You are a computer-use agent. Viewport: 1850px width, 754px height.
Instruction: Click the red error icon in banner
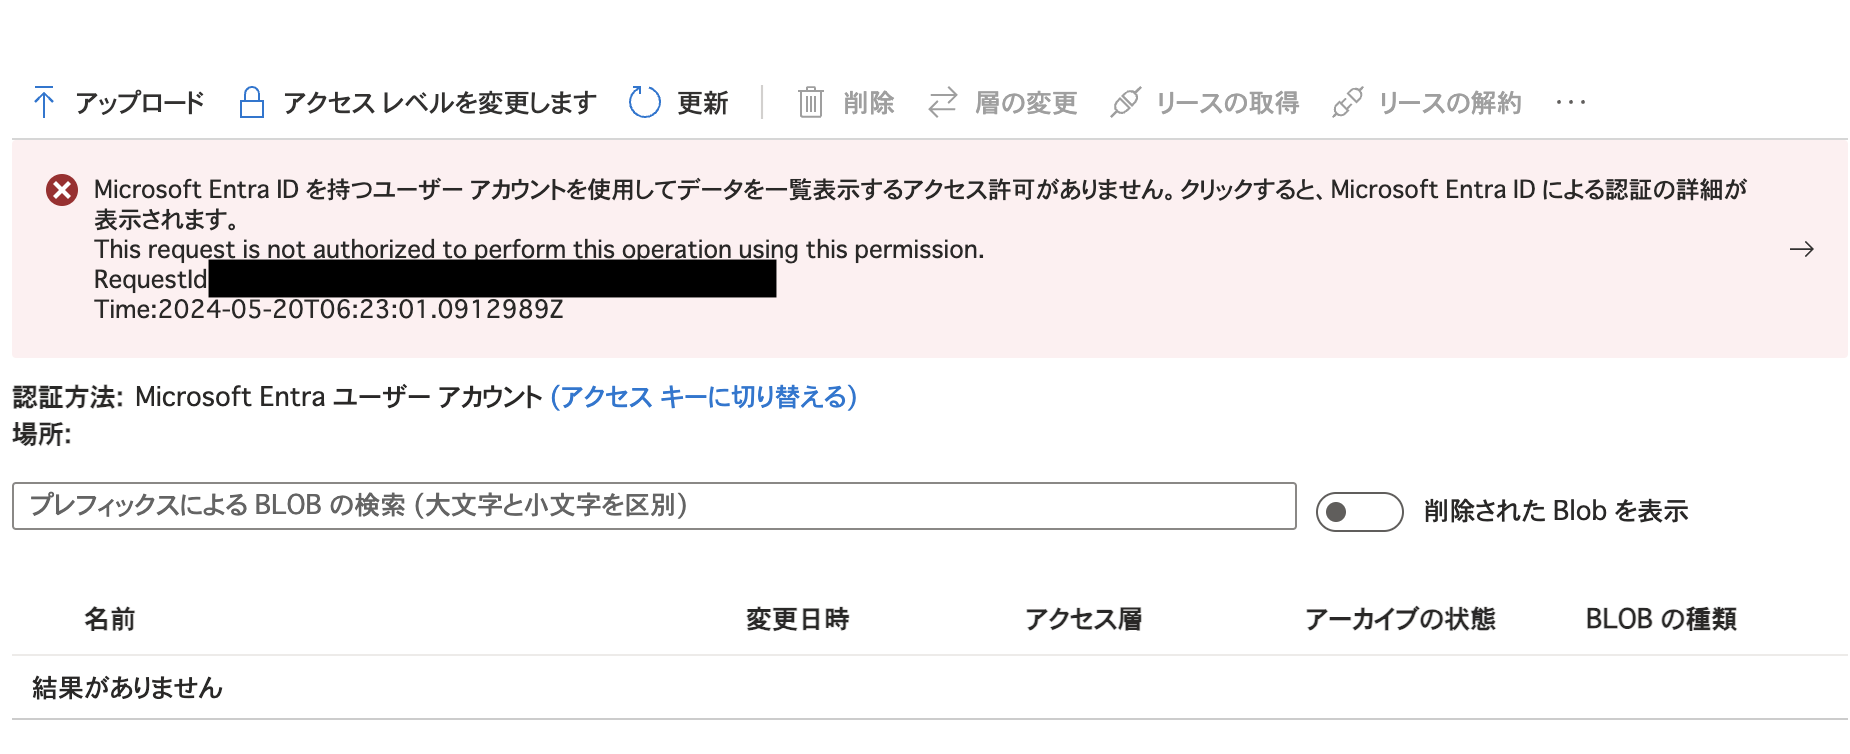pos(62,190)
